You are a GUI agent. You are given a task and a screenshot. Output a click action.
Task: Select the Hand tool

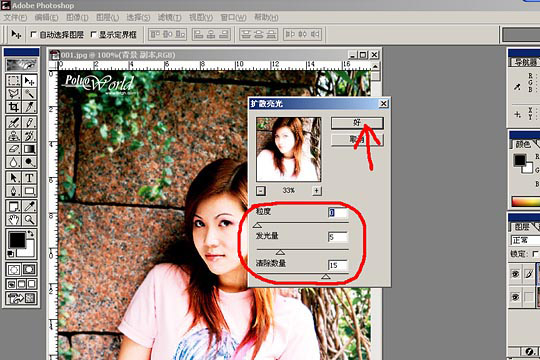pos(14,219)
